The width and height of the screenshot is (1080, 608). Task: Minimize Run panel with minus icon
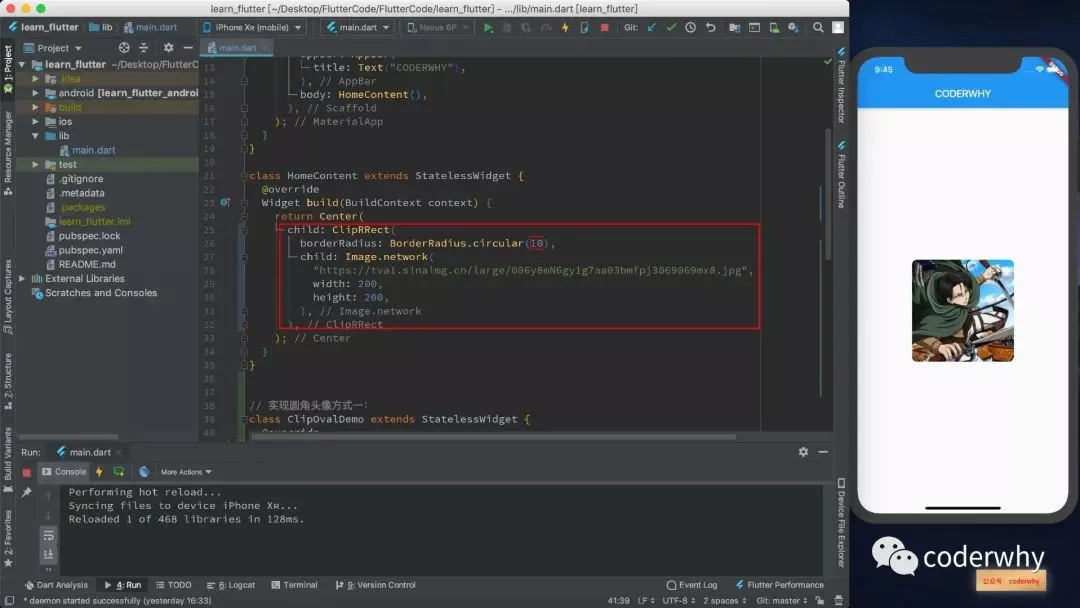822,452
